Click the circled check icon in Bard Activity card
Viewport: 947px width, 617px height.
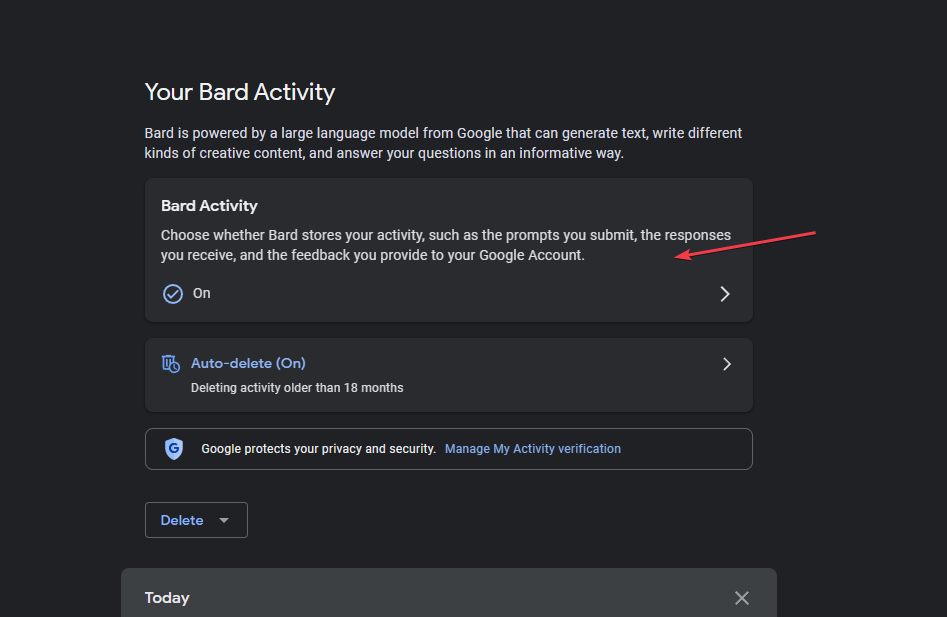(173, 293)
